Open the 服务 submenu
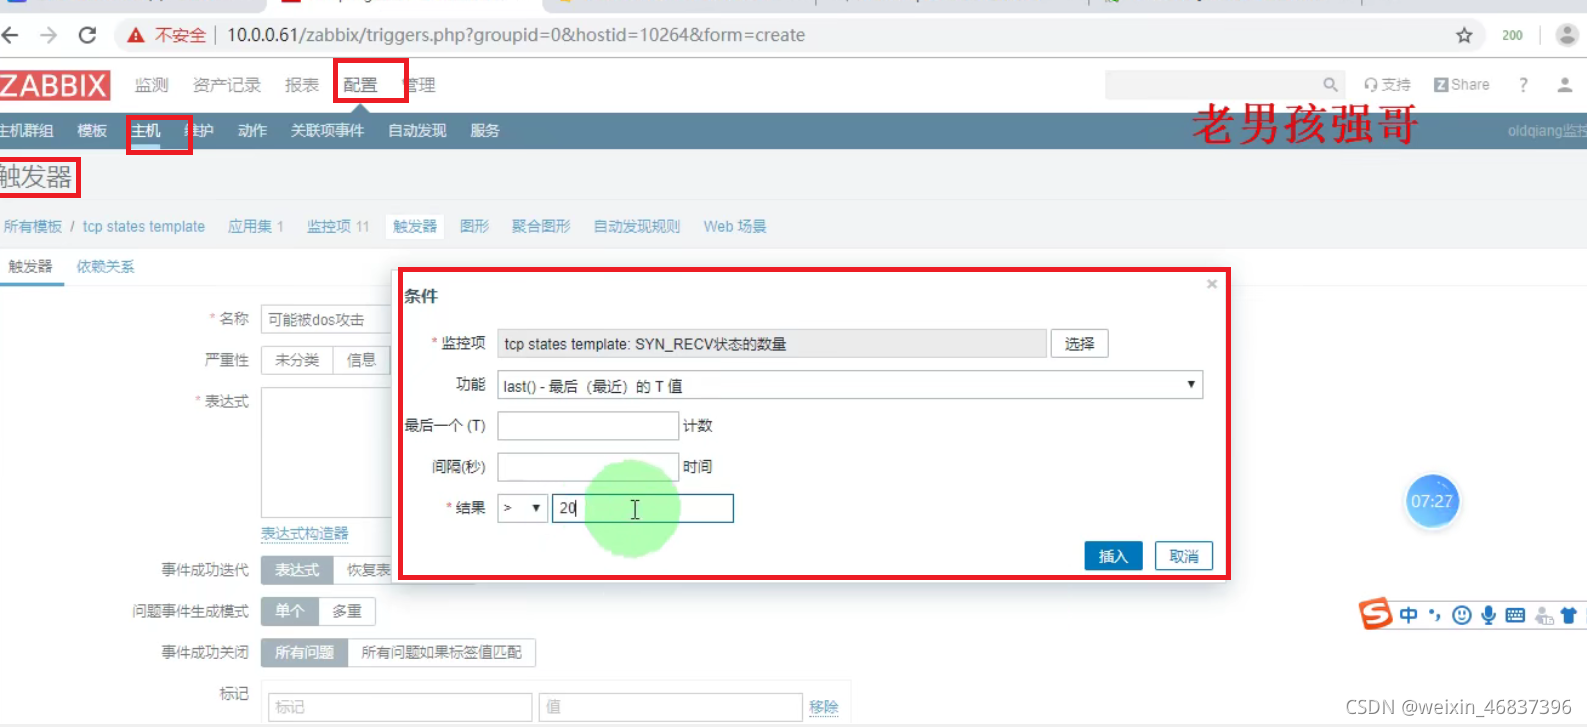 tap(485, 131)
